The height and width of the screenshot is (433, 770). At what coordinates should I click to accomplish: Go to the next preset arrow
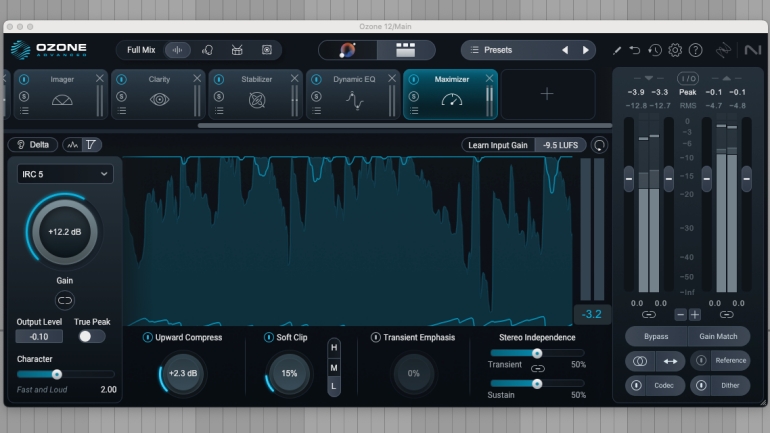585,50
